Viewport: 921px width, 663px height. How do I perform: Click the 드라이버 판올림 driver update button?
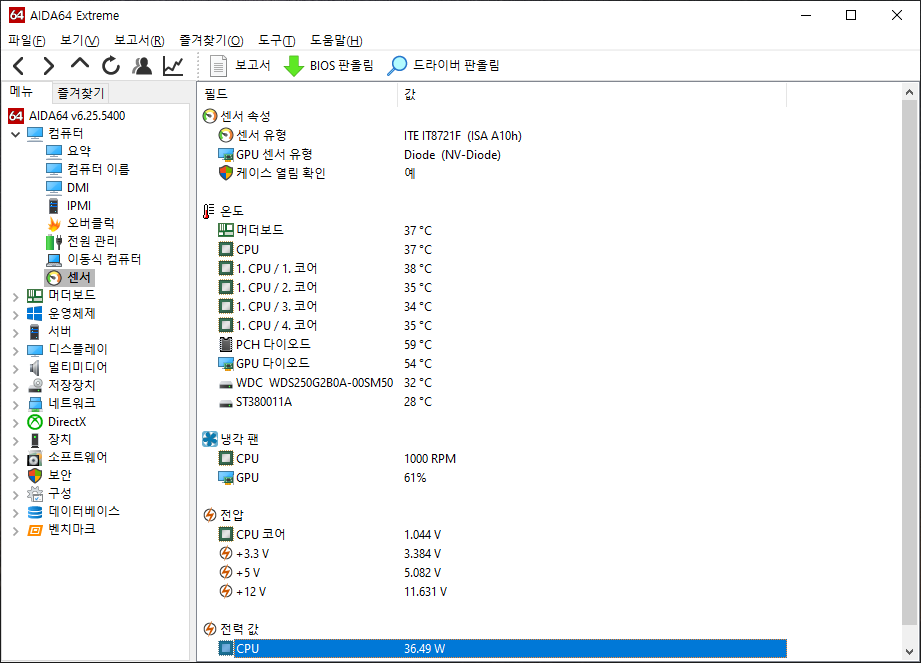pos(443,65)
